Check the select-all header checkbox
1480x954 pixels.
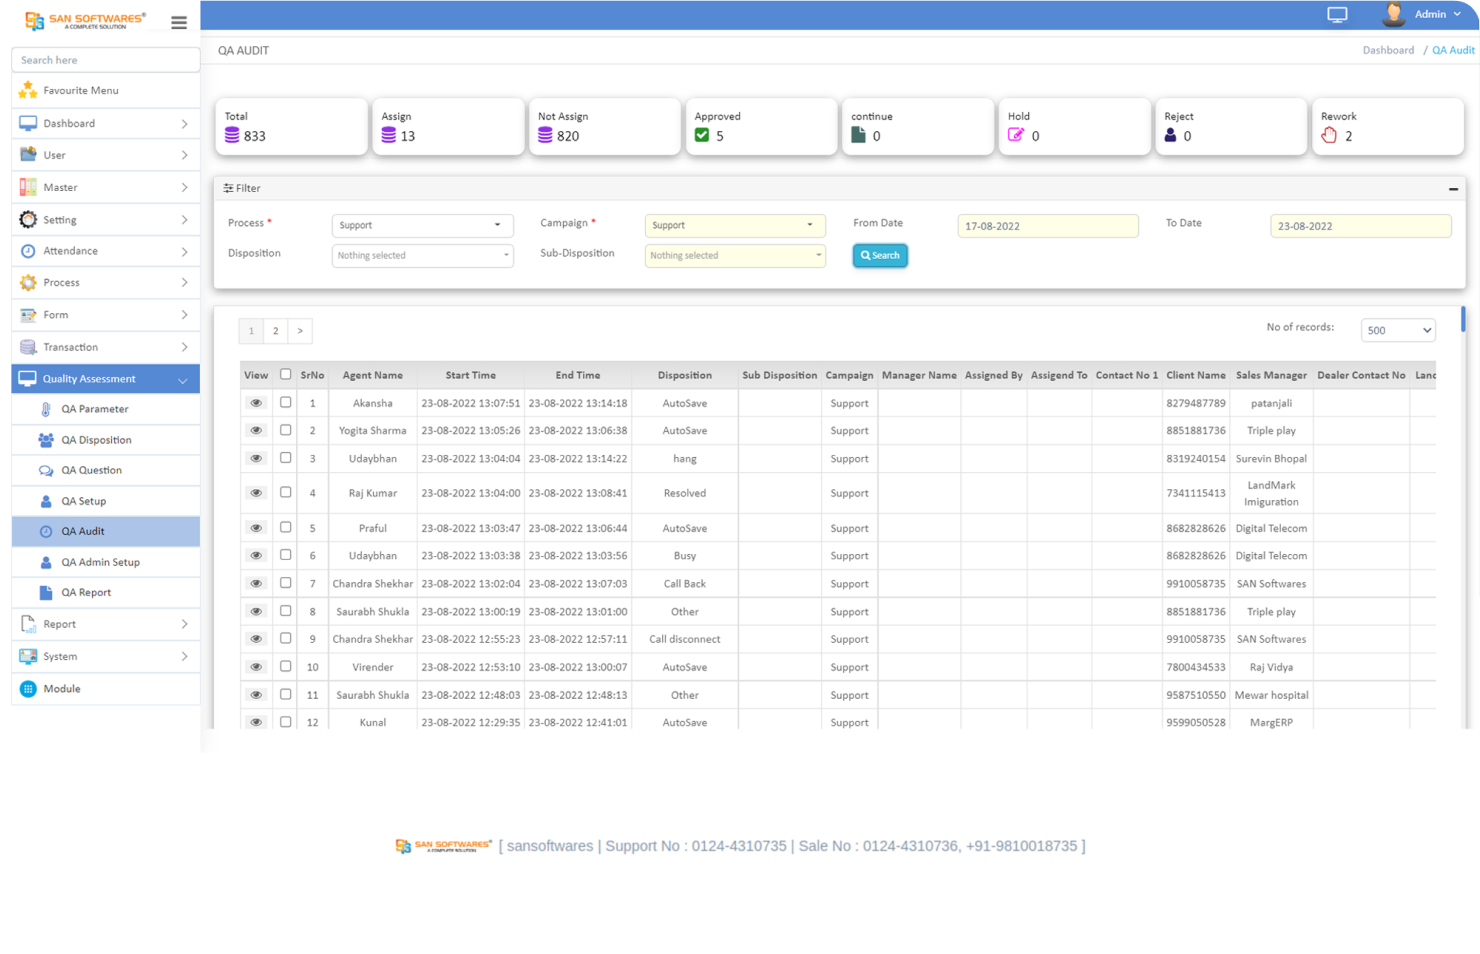[x=286, y=374]
